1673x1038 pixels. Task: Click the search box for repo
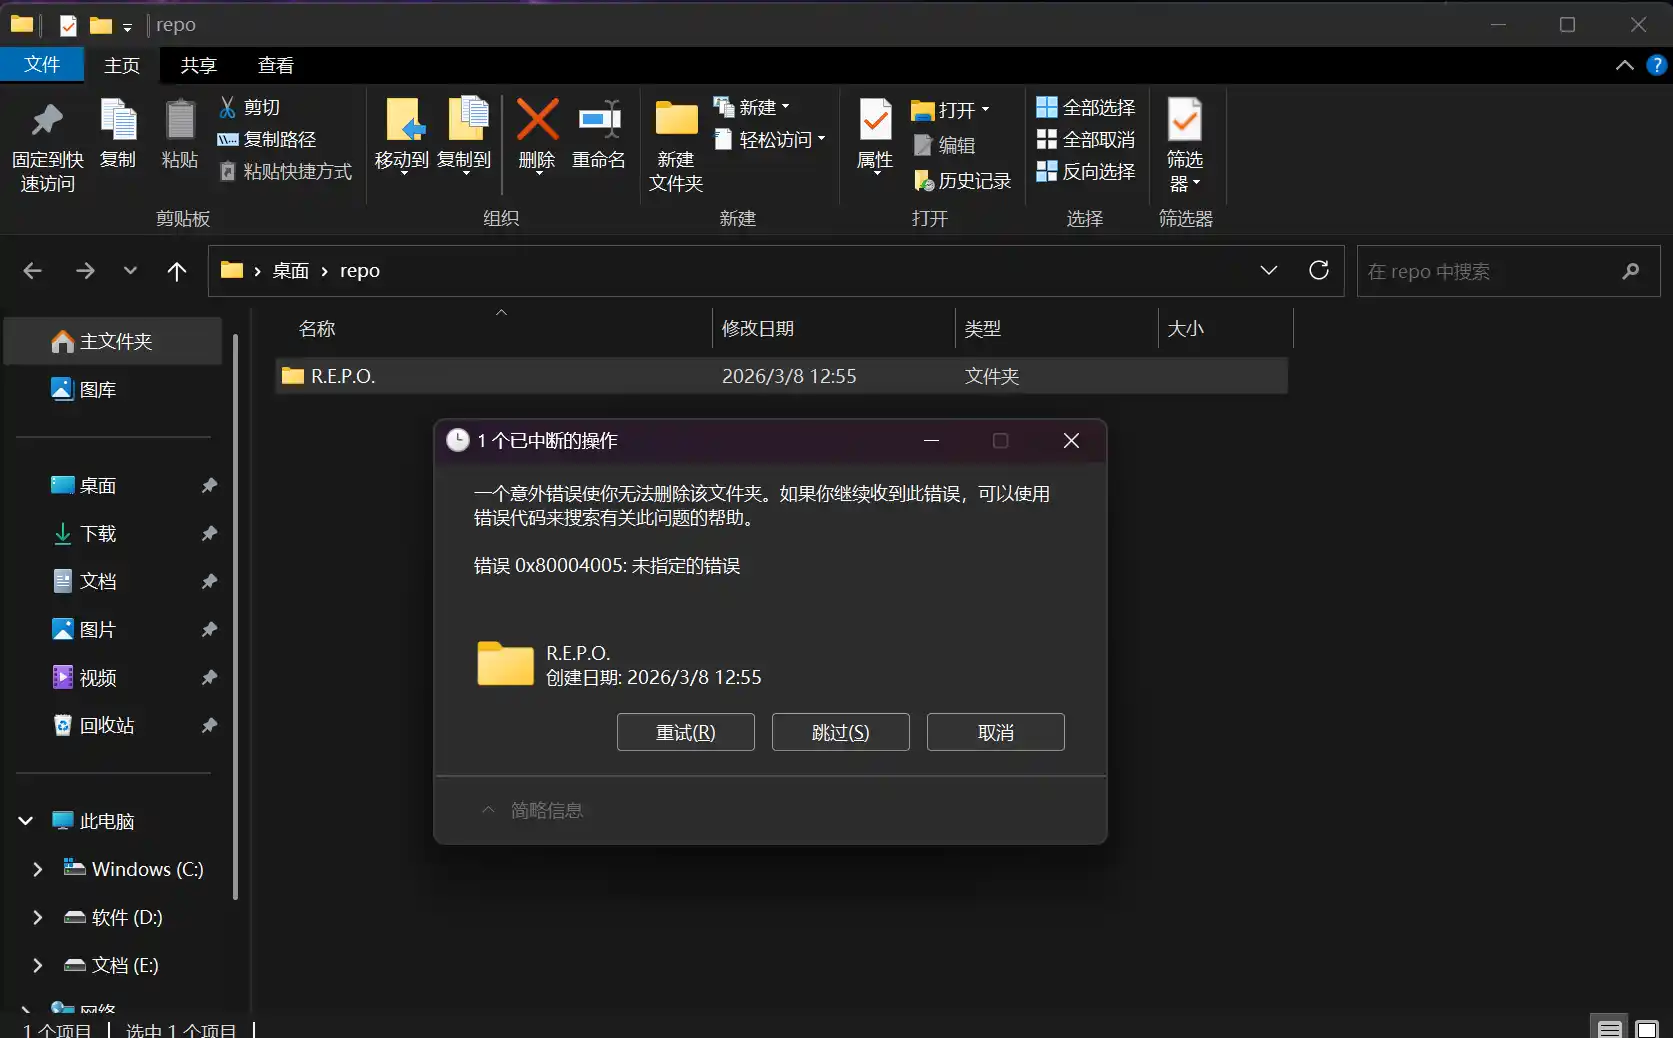click(x=1490, y=271)
